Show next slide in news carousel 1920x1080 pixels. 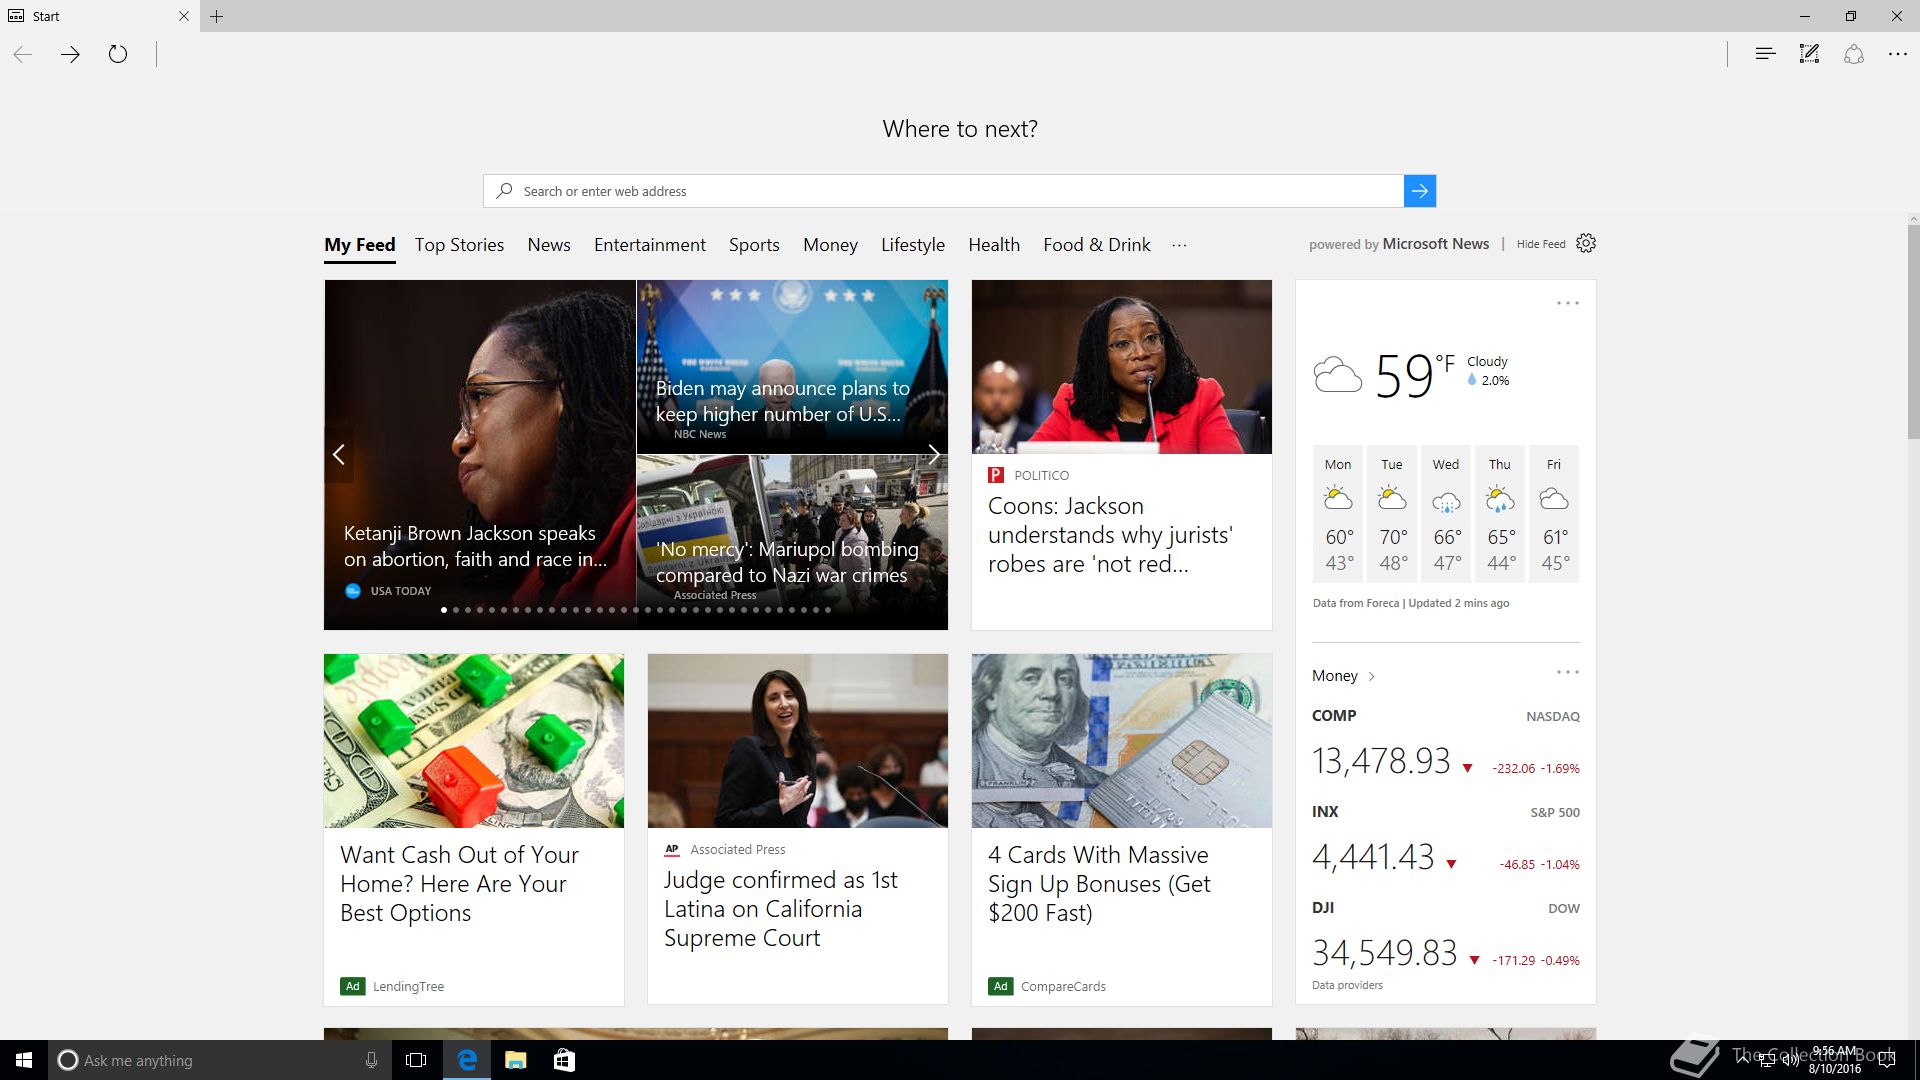(933, 455)
